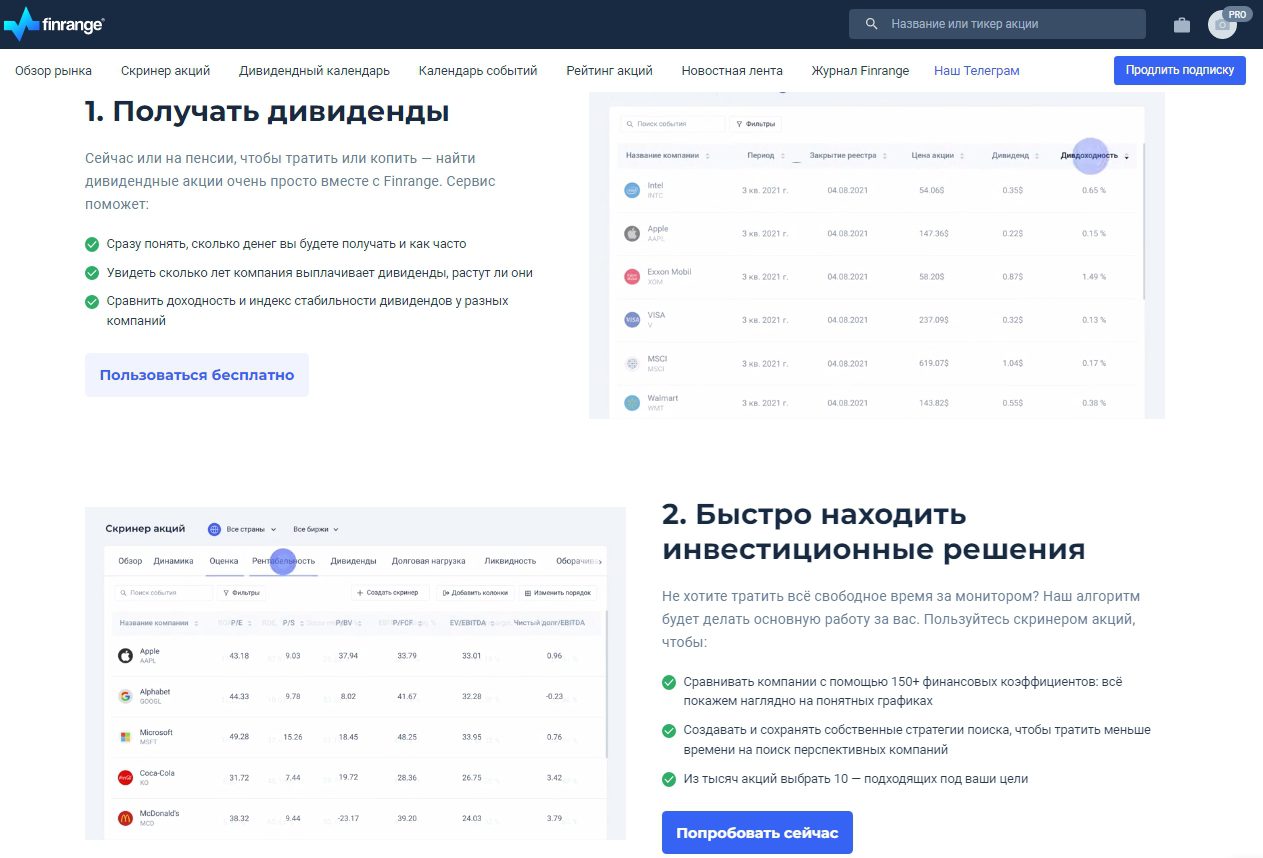Click the Finrange logo icon
The width and height of the screenshot is (1263, 858).
coord(20,23)
